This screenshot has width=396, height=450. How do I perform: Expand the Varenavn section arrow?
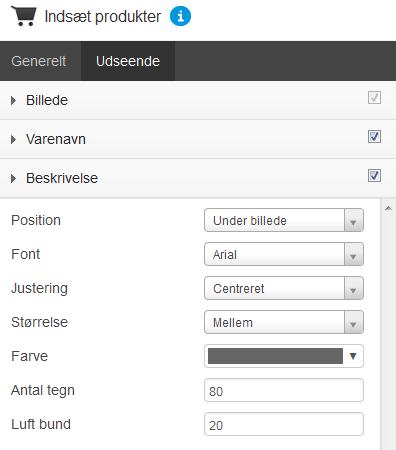(x=13, y=139)
